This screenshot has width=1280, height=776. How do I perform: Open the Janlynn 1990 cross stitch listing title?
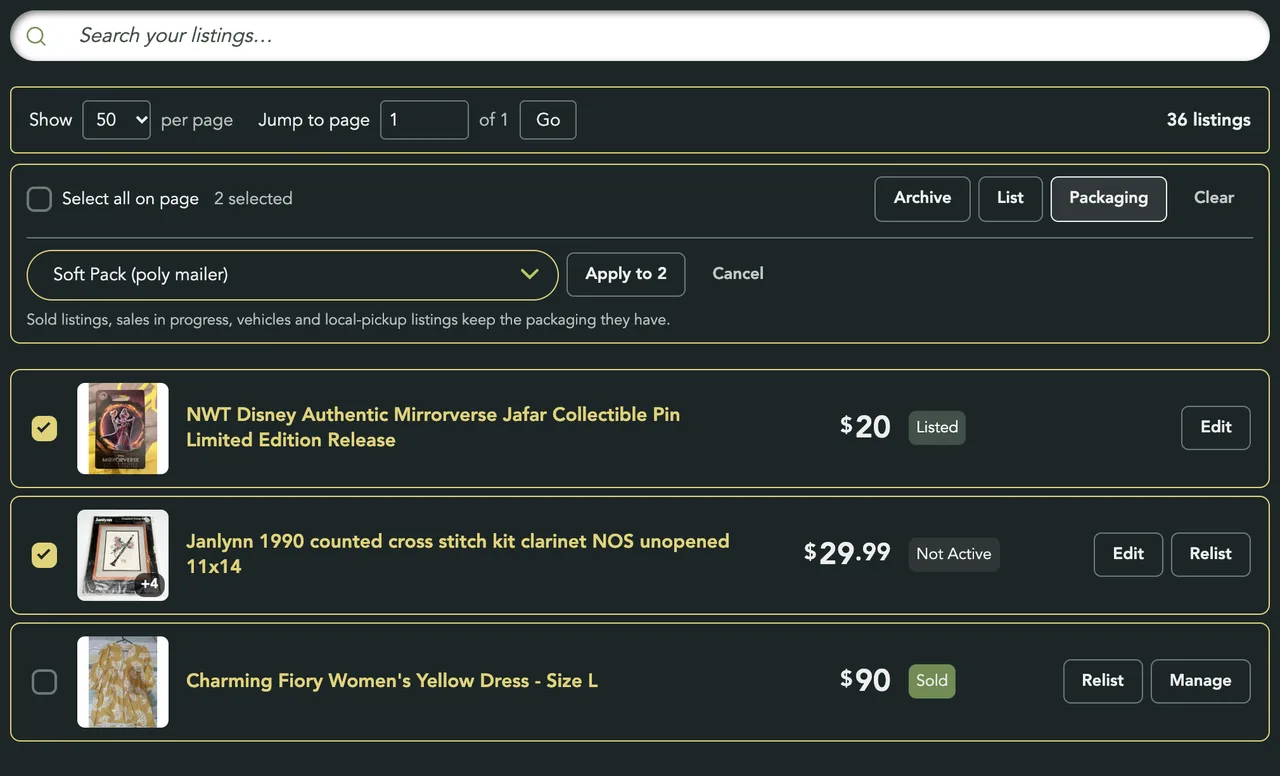(x=458, y=554)
